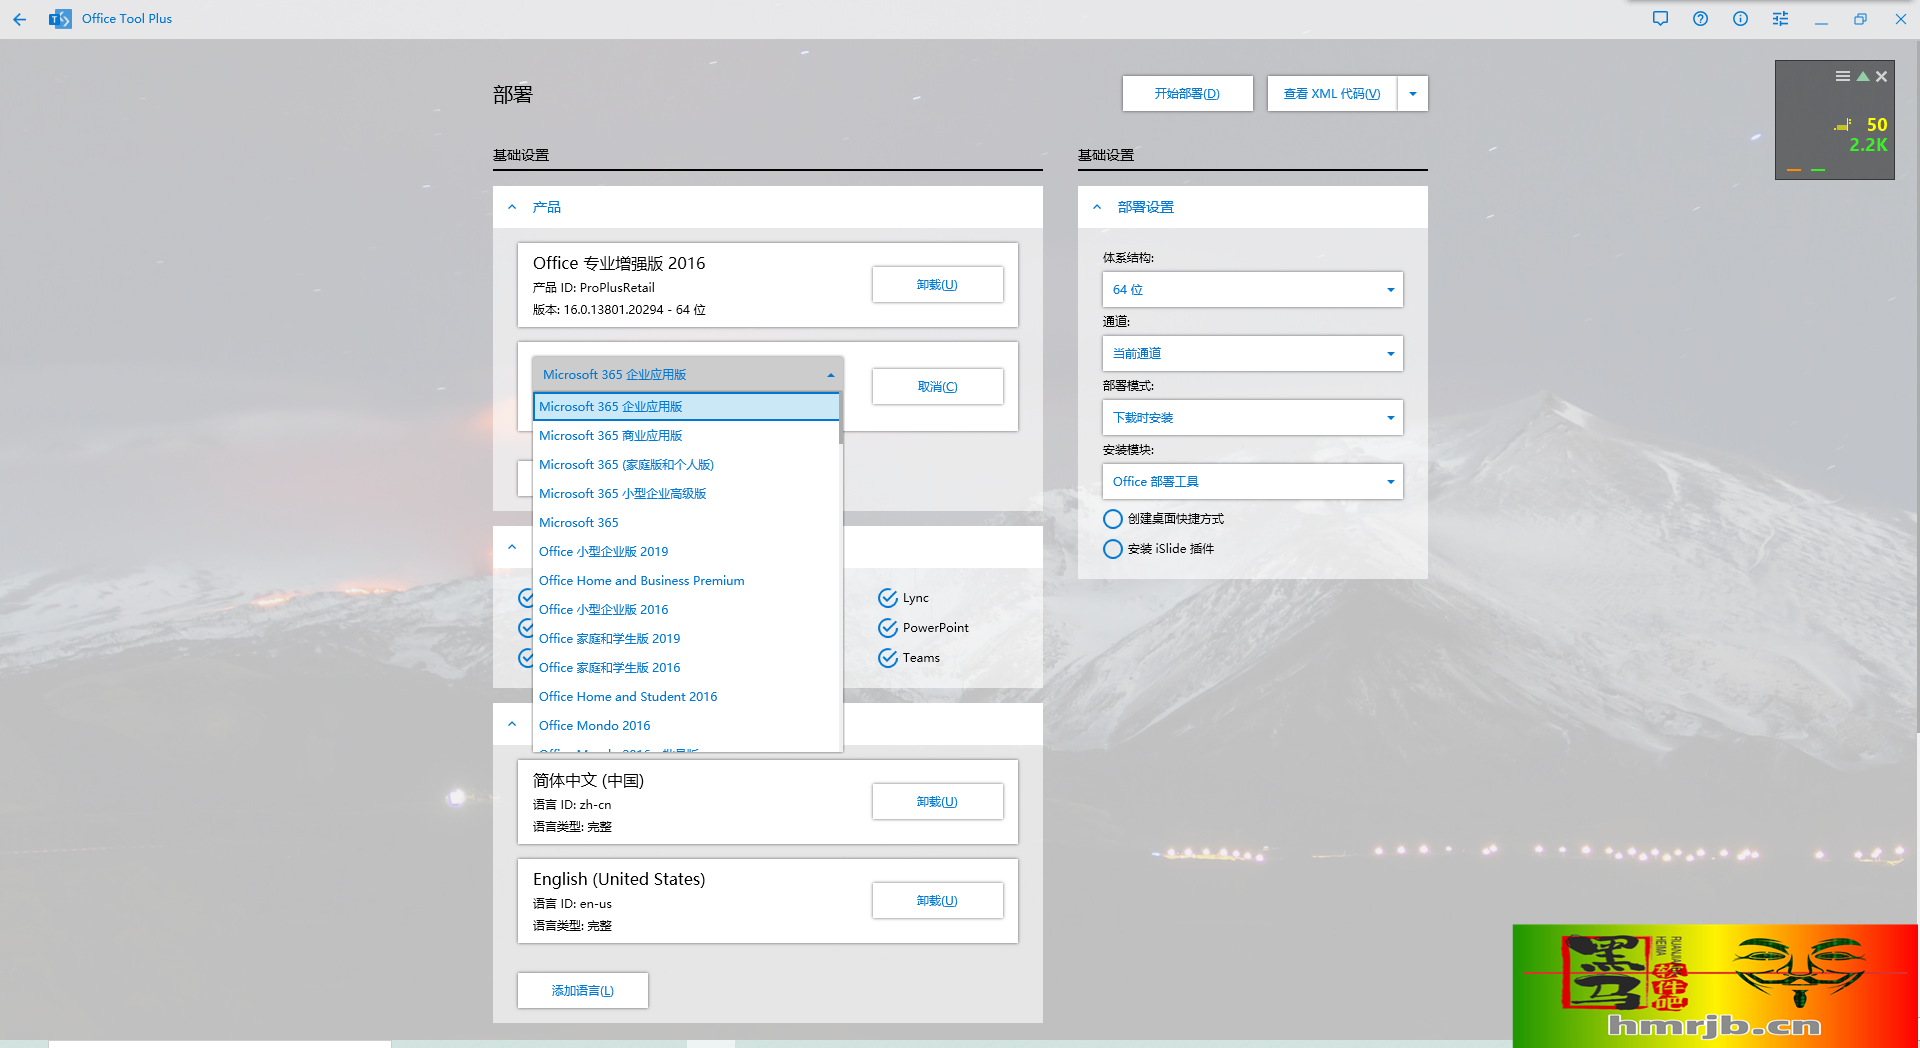Close the network speed widget
Screen dimensions: 1920x1048
tap(1881, 76)
